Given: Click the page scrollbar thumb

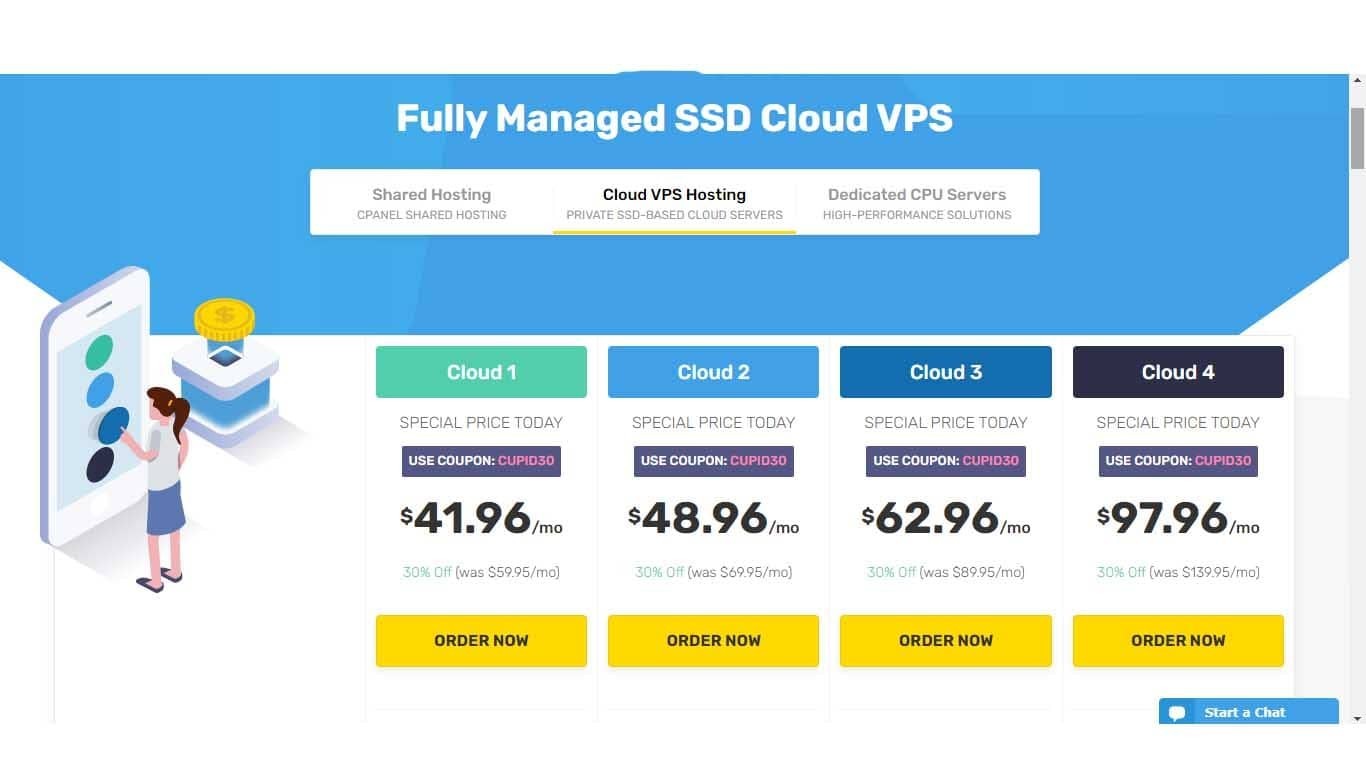Looking at the screenshot, I should (x=1357, y=138).
